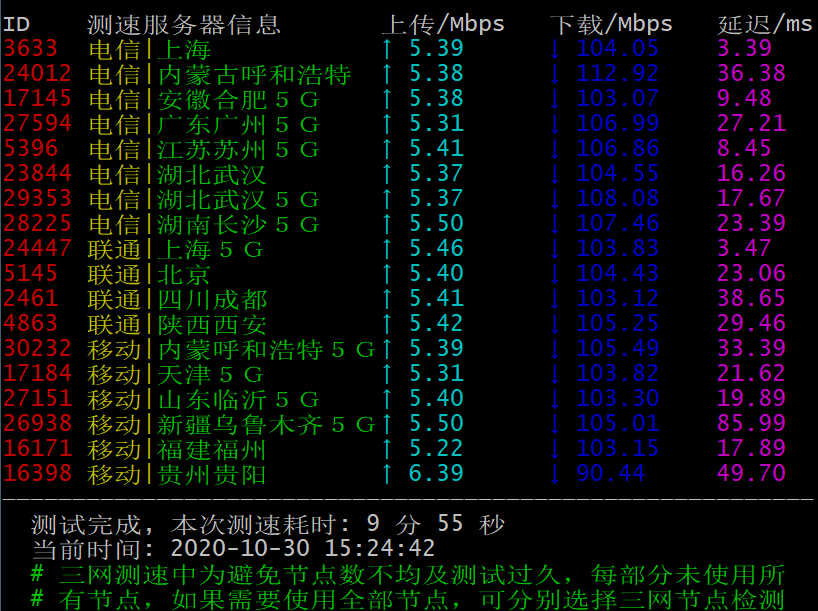Select server name 内蒙古呼和浩特
Viewport: 818px width, 611px height.
pos(255,74)
